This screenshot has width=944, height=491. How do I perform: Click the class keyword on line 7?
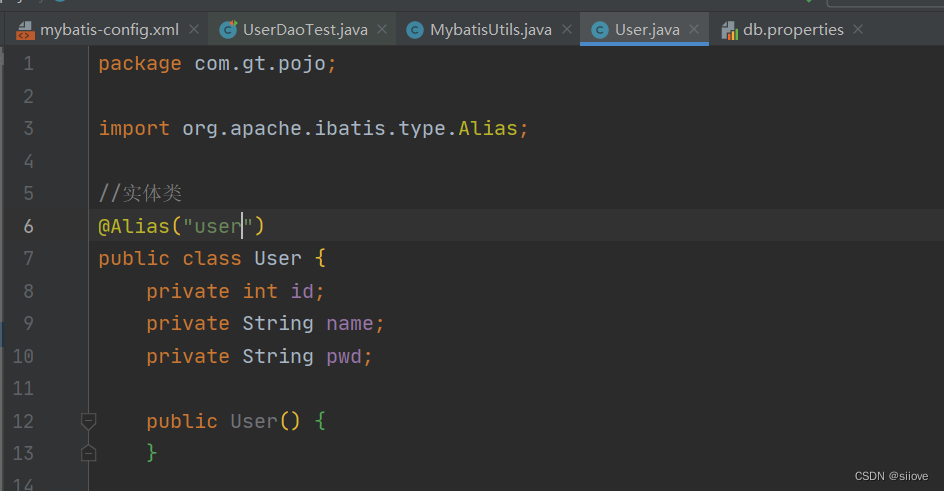click(212, 259)
